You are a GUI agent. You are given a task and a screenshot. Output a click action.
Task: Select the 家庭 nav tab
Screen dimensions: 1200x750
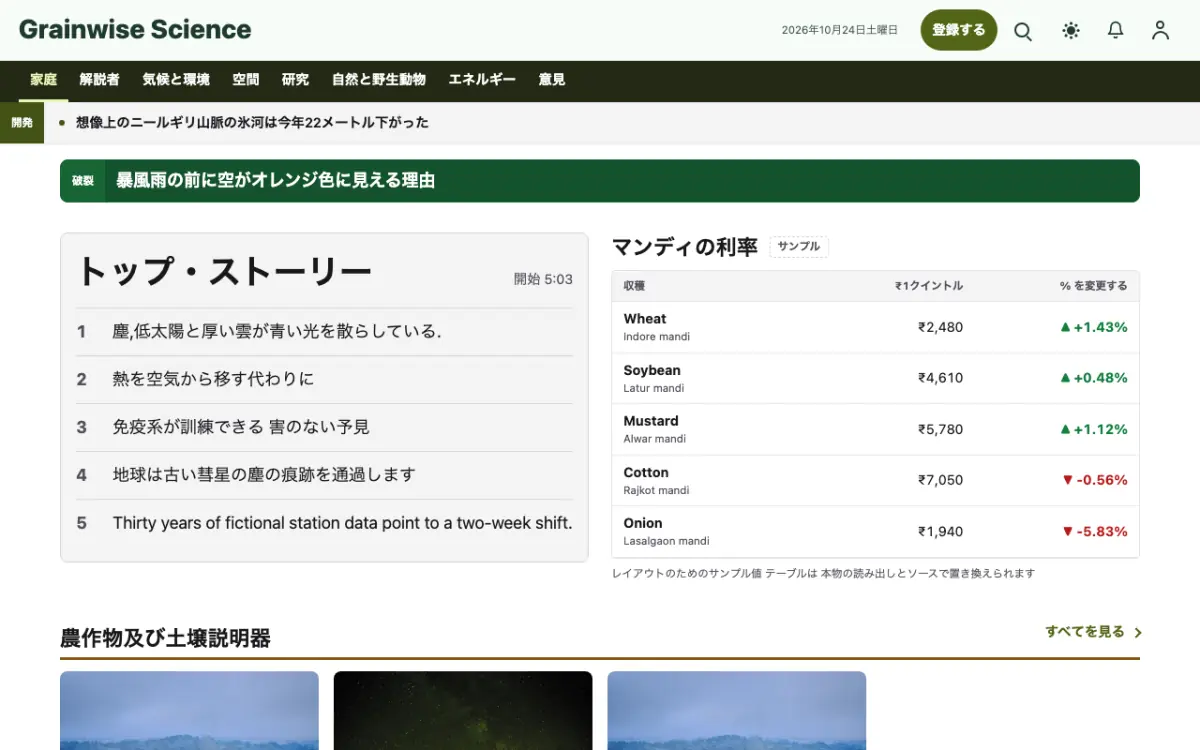pyautogui.click(x=44, y=80)
